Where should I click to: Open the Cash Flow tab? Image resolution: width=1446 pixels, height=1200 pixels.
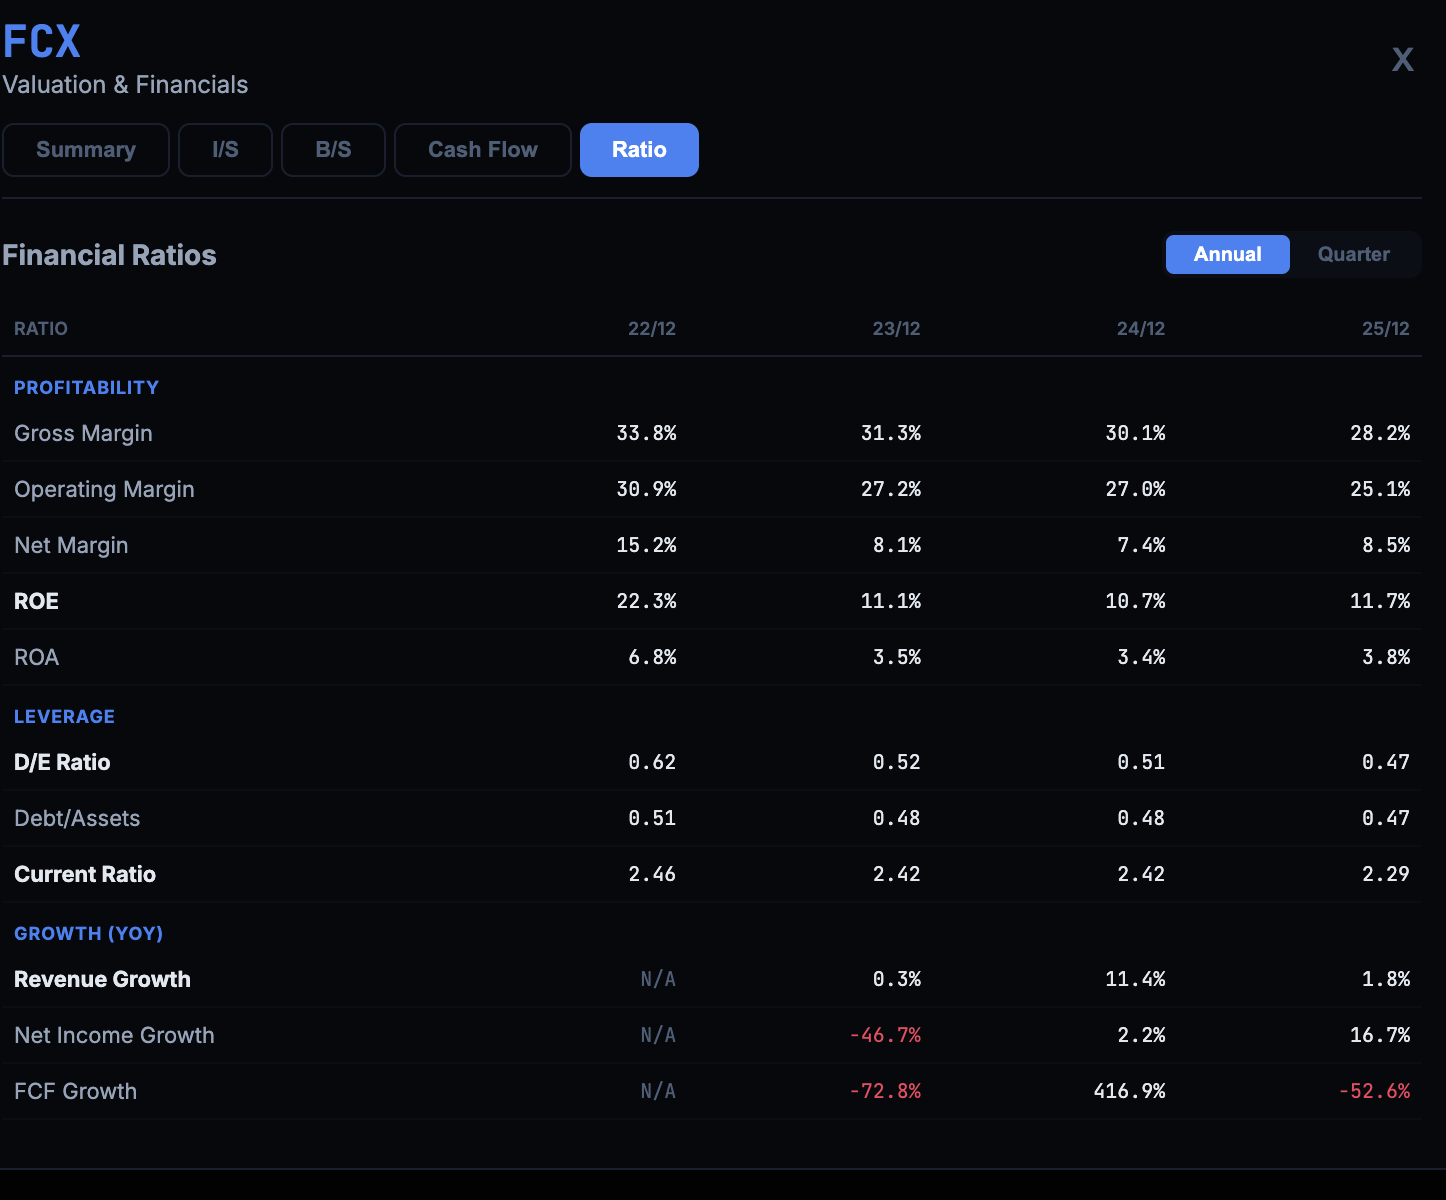click(x=482, y=150)
